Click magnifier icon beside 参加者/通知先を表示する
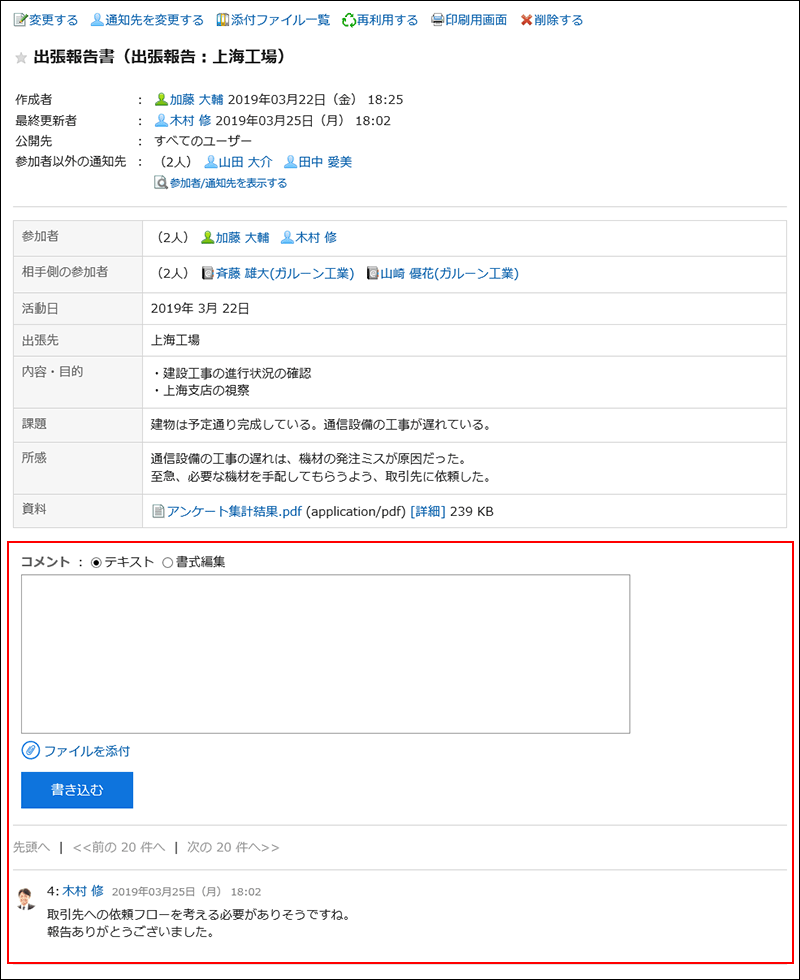 (x=161, y=183)
